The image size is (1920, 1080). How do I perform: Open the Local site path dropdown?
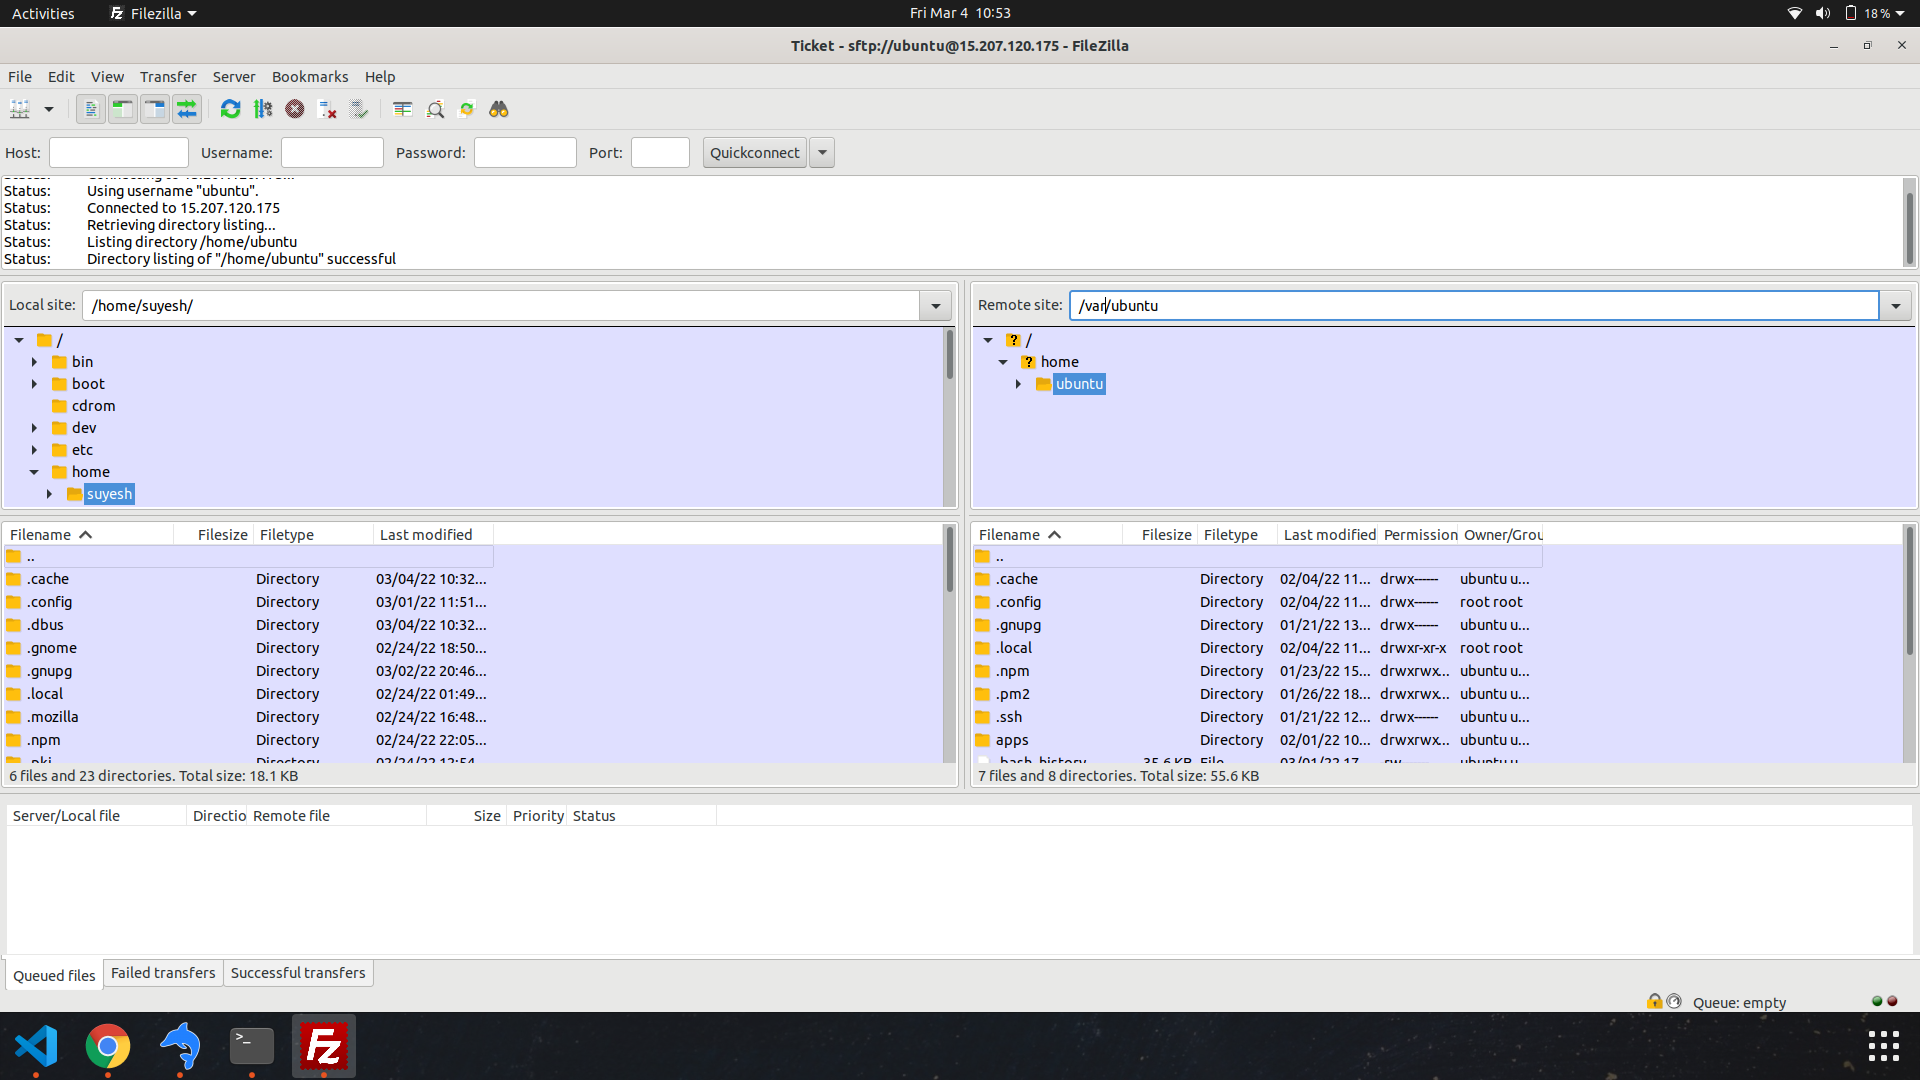coord(936,306)
